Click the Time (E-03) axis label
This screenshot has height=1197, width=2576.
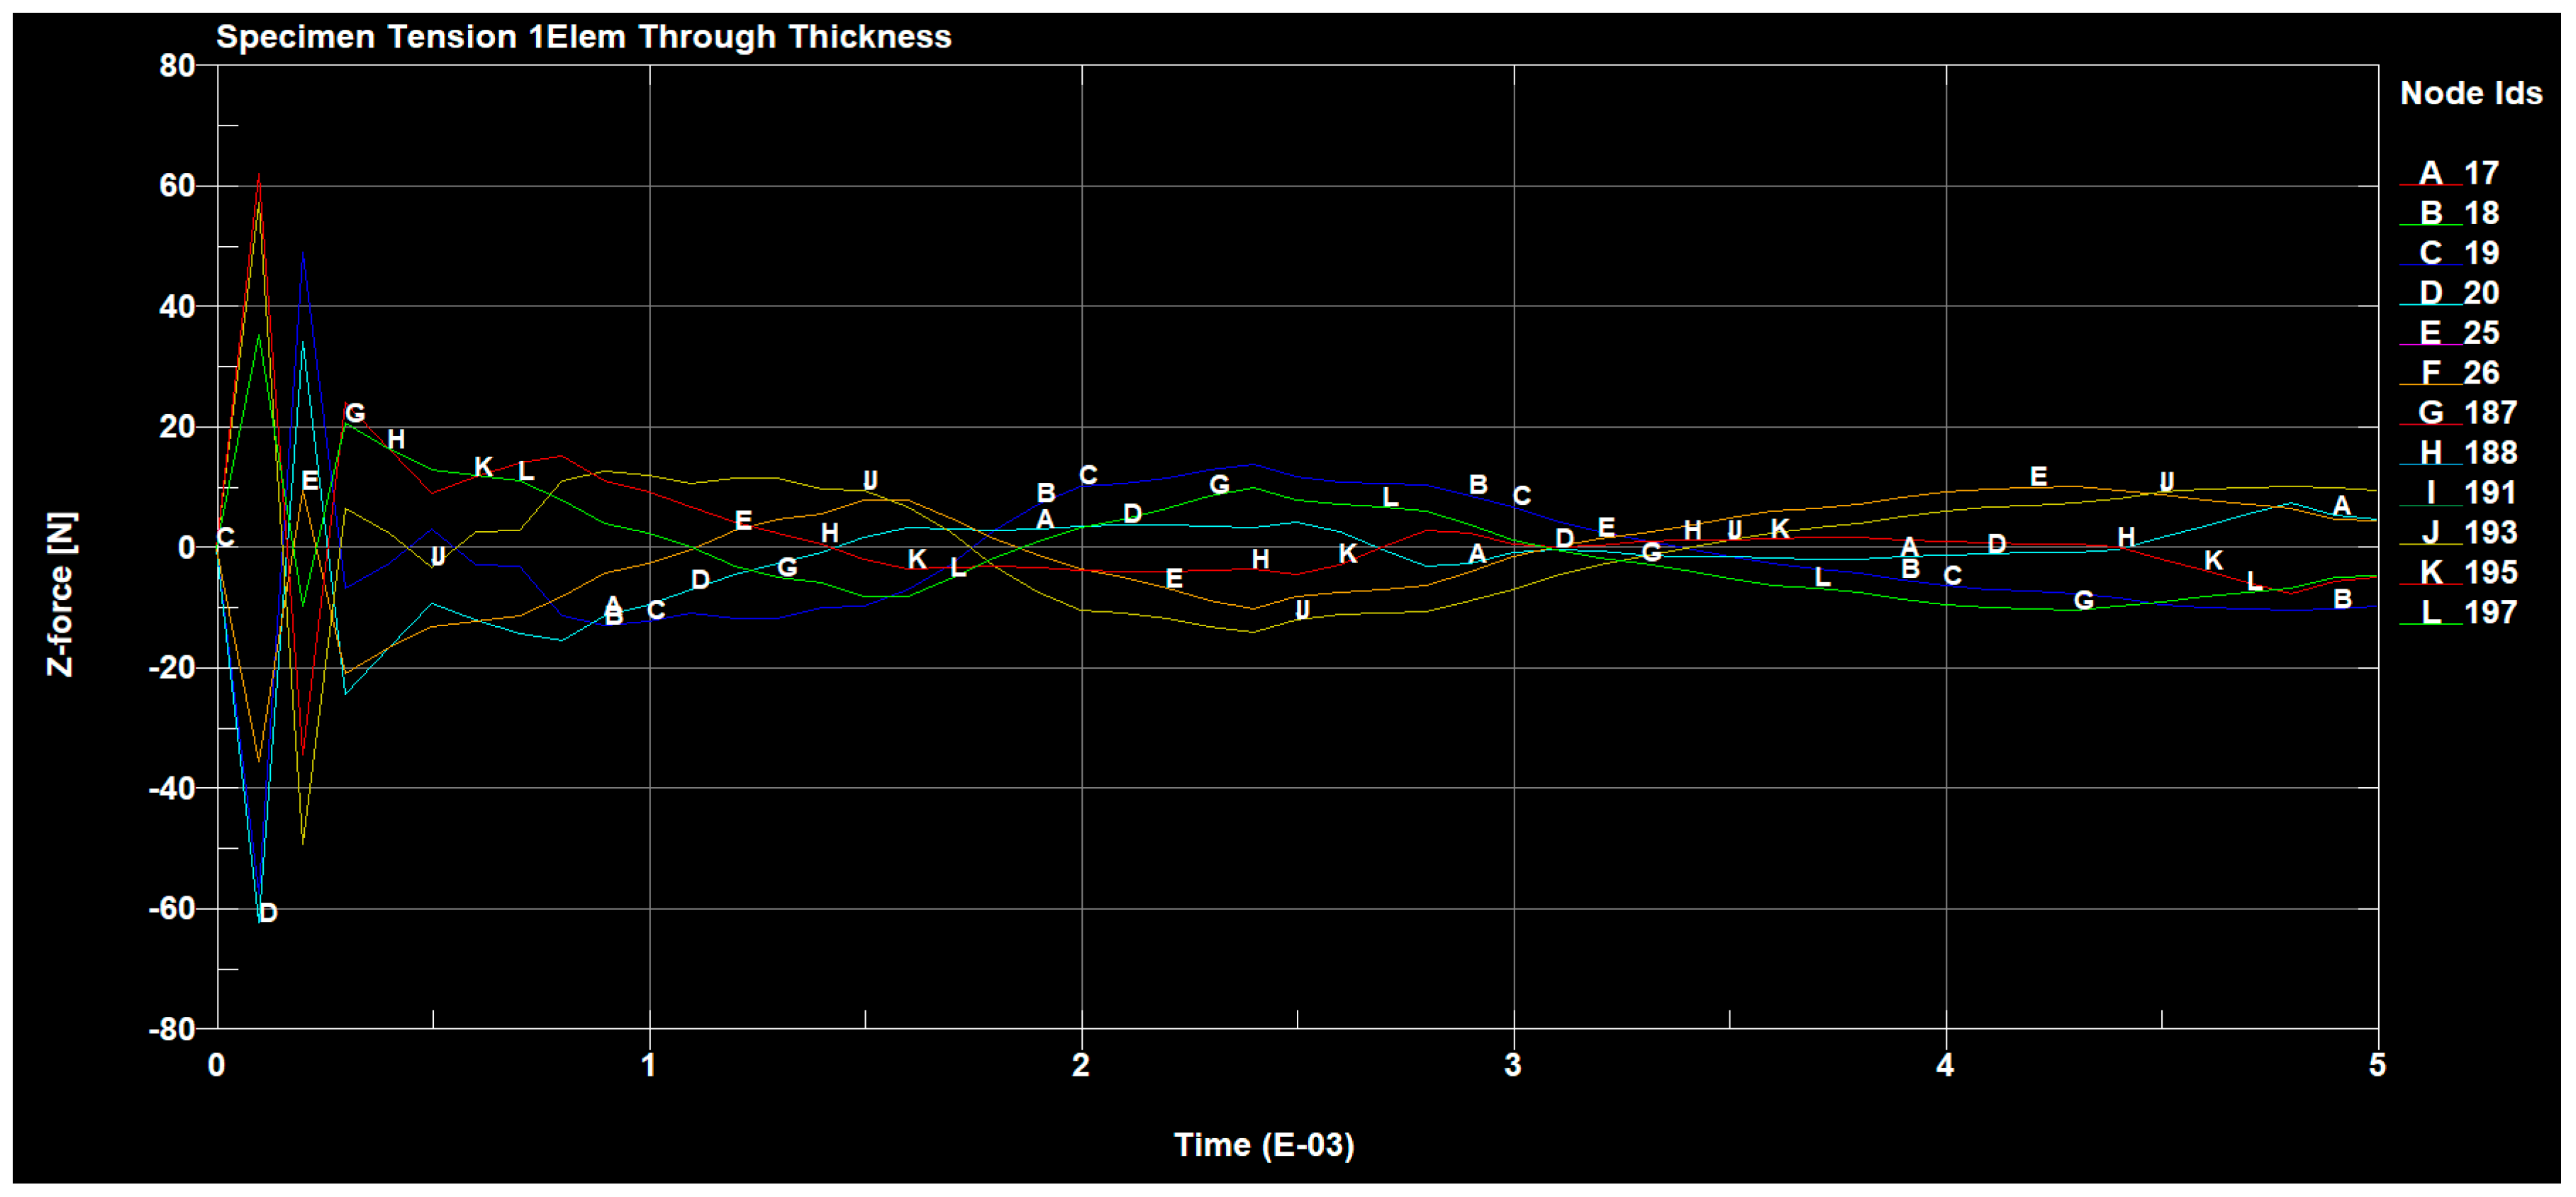[1263, 1144]
